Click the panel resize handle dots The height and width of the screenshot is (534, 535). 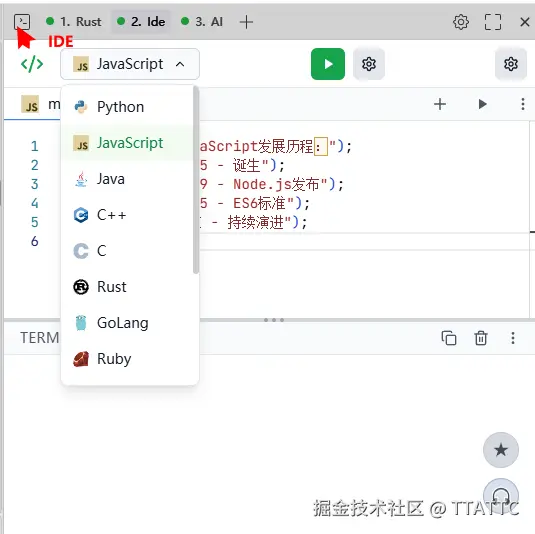274,320
